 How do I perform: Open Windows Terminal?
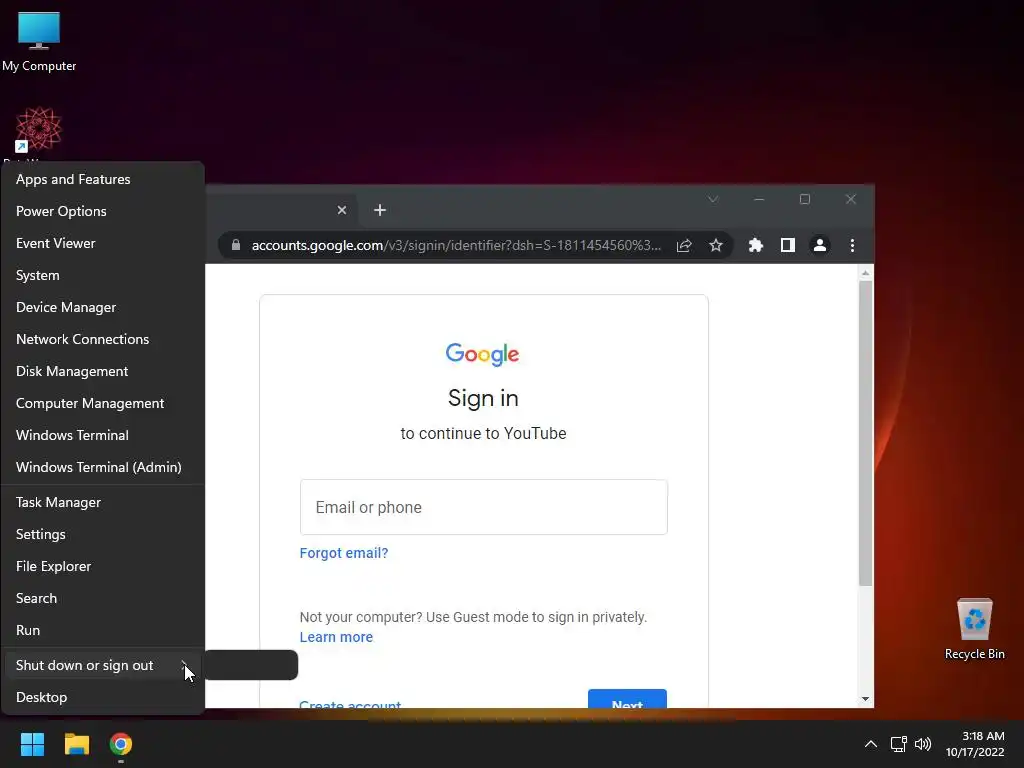tap(103, 436)
